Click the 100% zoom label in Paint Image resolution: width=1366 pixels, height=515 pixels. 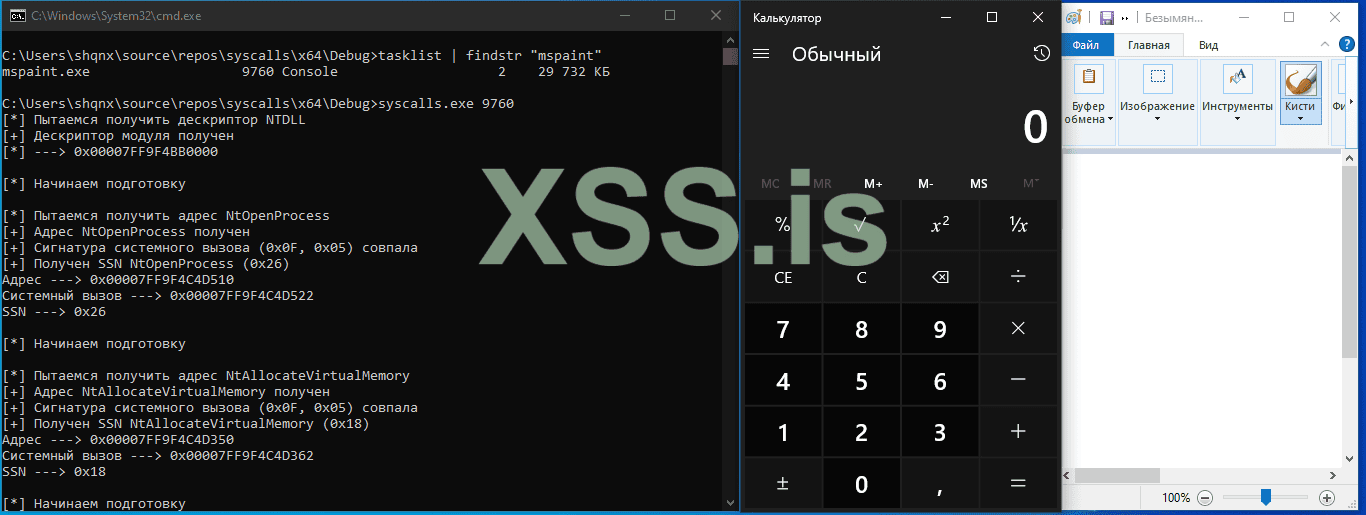tap(1176, 497)
